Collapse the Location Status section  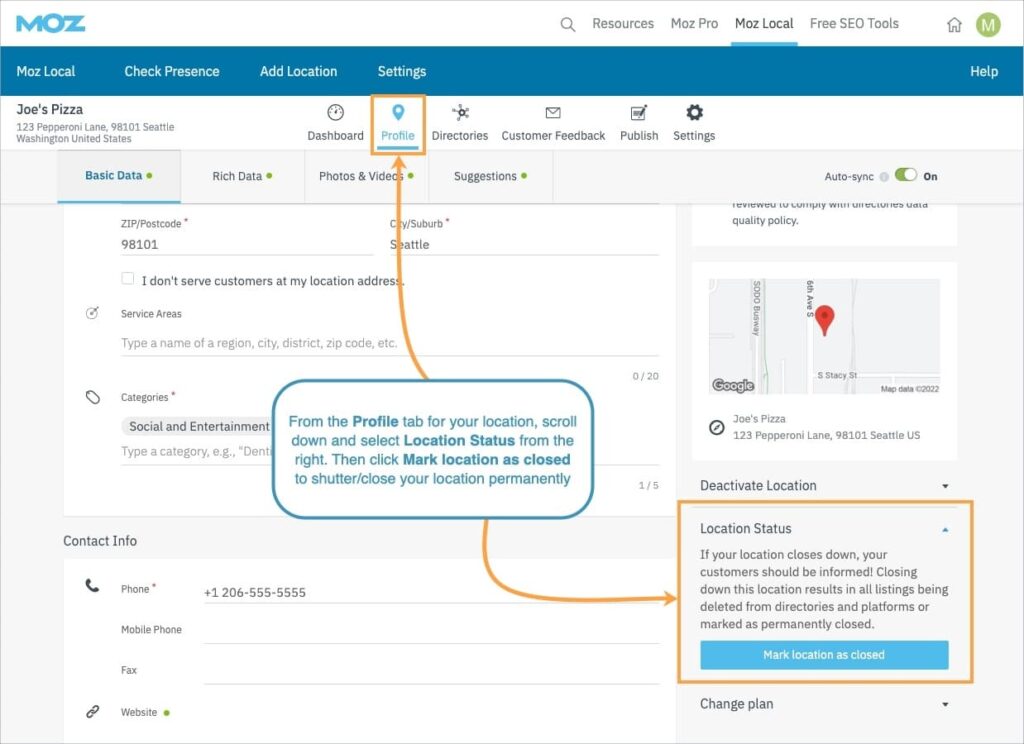click(824, 528)
